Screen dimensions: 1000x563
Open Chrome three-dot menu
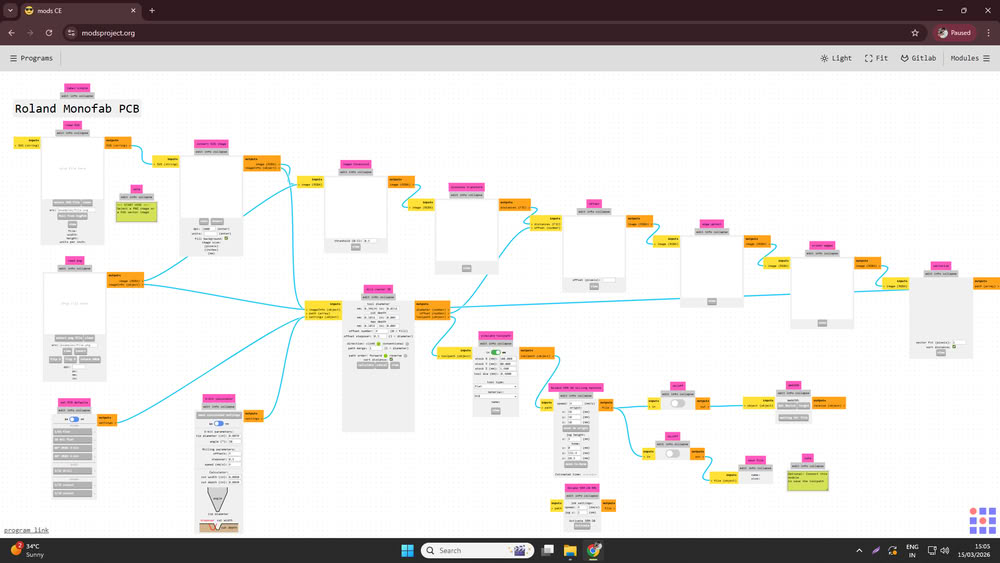[x=989, y=33]
